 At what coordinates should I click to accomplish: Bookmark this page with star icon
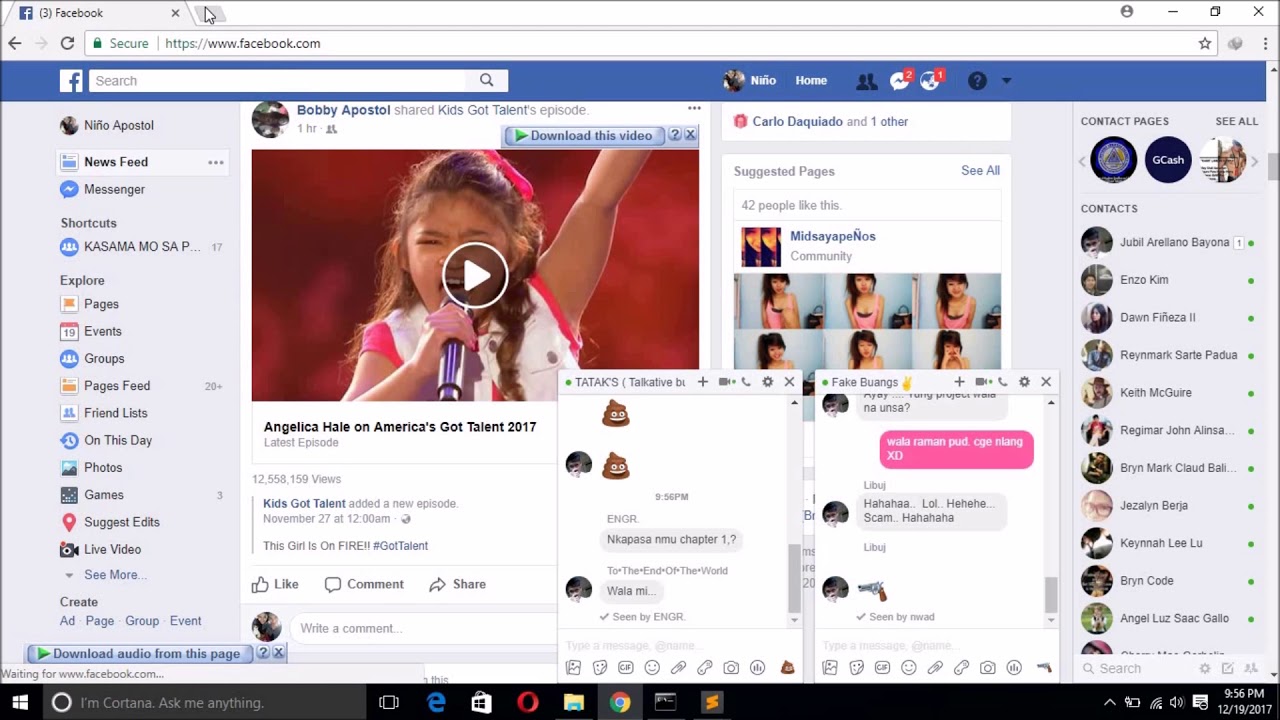pyautogui.click(x=1205, y=43)
